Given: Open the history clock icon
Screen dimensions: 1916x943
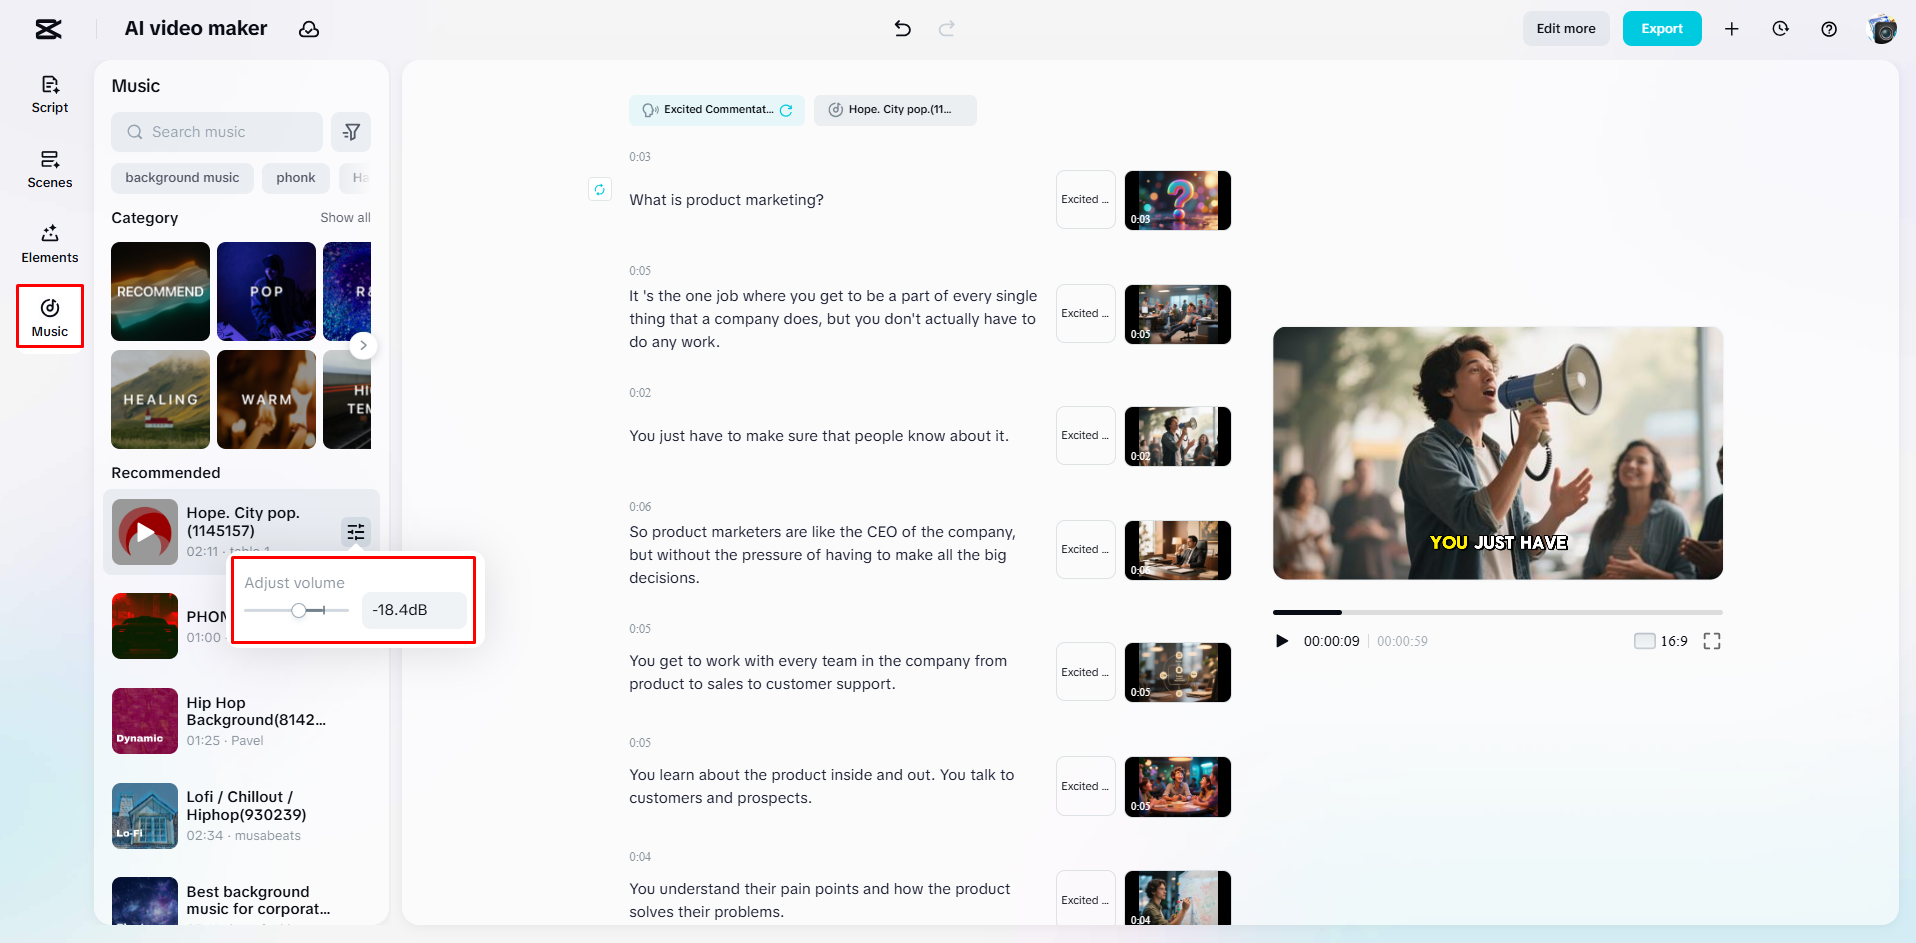Looking at the screenshot, I should (1780, 29).
